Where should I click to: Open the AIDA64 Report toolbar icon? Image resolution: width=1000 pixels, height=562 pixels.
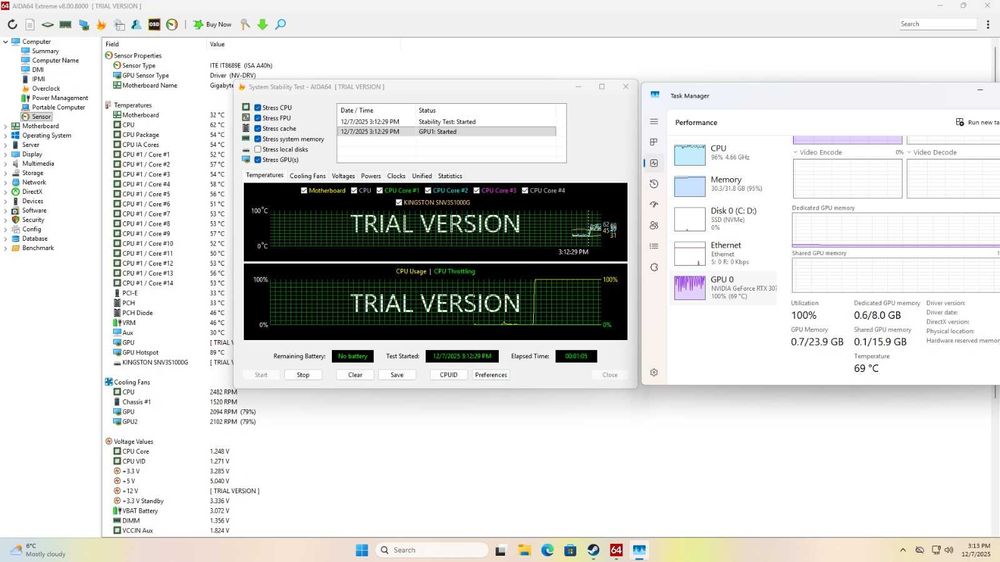(x=30, y=24)
